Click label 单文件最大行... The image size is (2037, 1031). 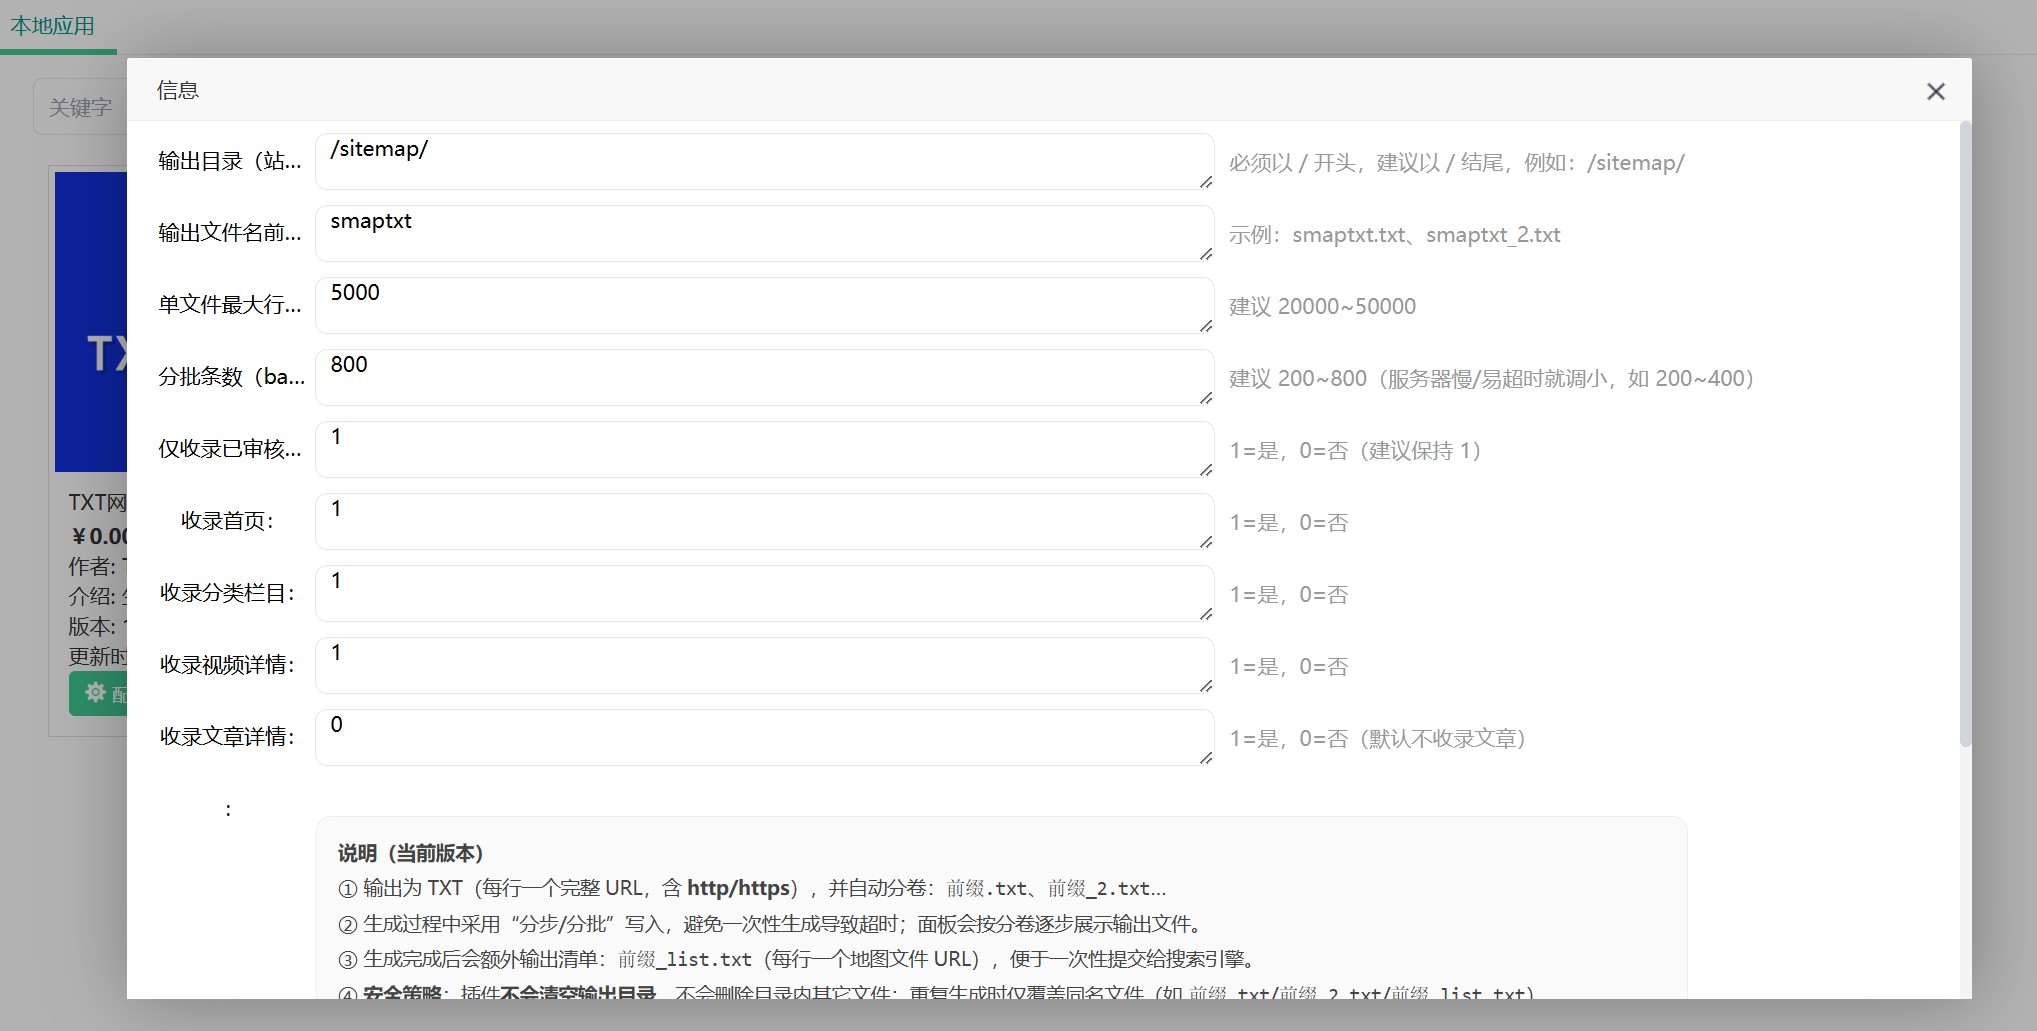229,305
